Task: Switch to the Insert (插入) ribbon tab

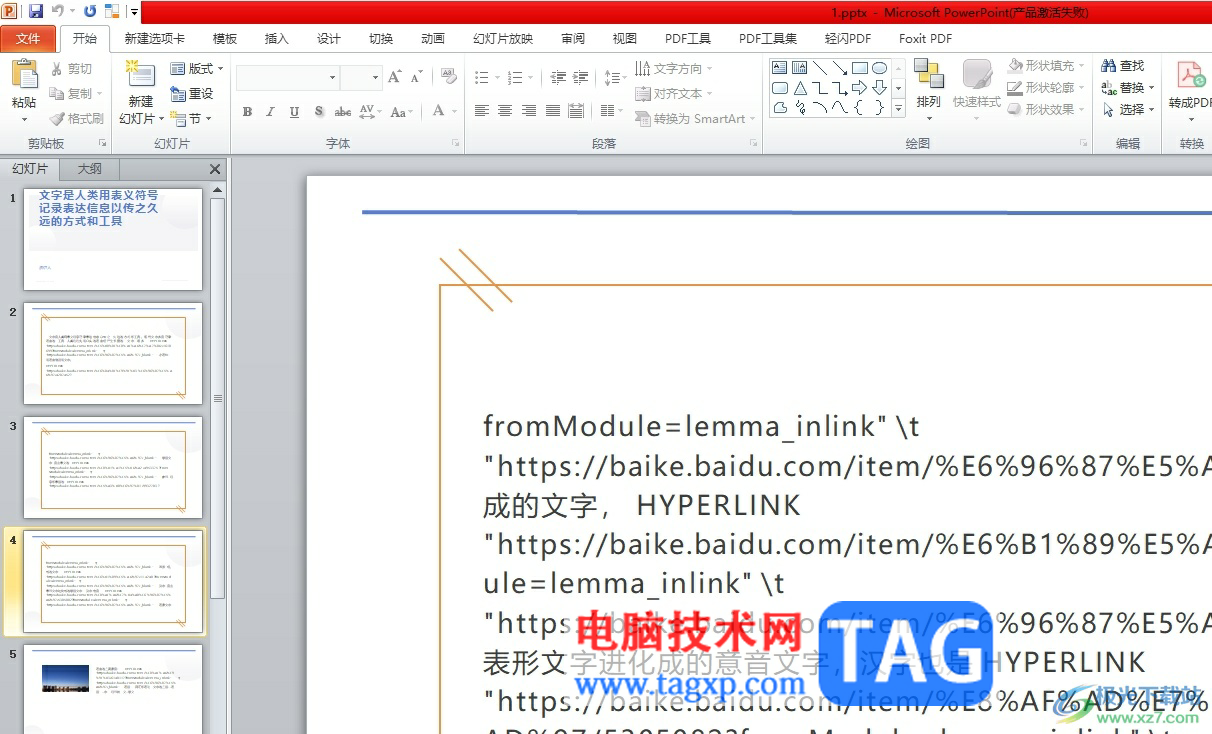Action: [277, 39]
